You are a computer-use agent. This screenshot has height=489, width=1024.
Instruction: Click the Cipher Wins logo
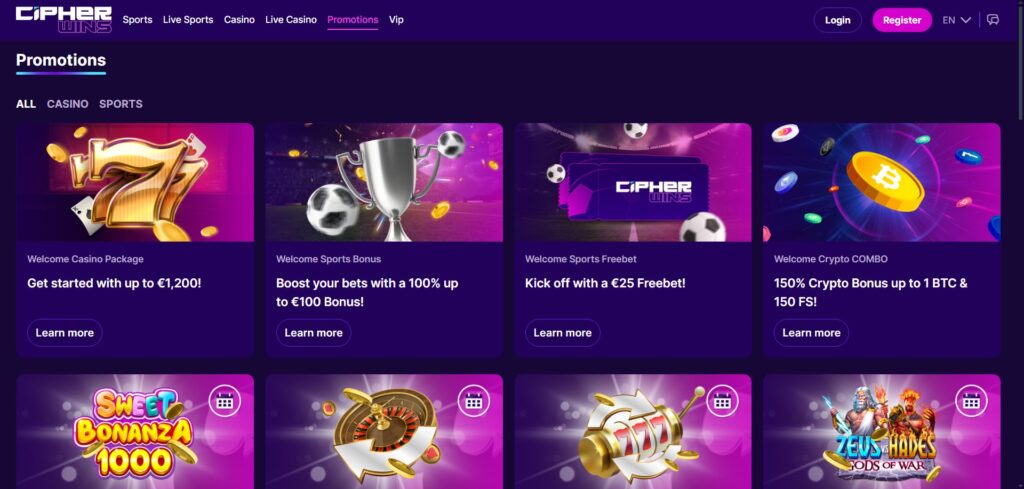click(x=63, y=20)
